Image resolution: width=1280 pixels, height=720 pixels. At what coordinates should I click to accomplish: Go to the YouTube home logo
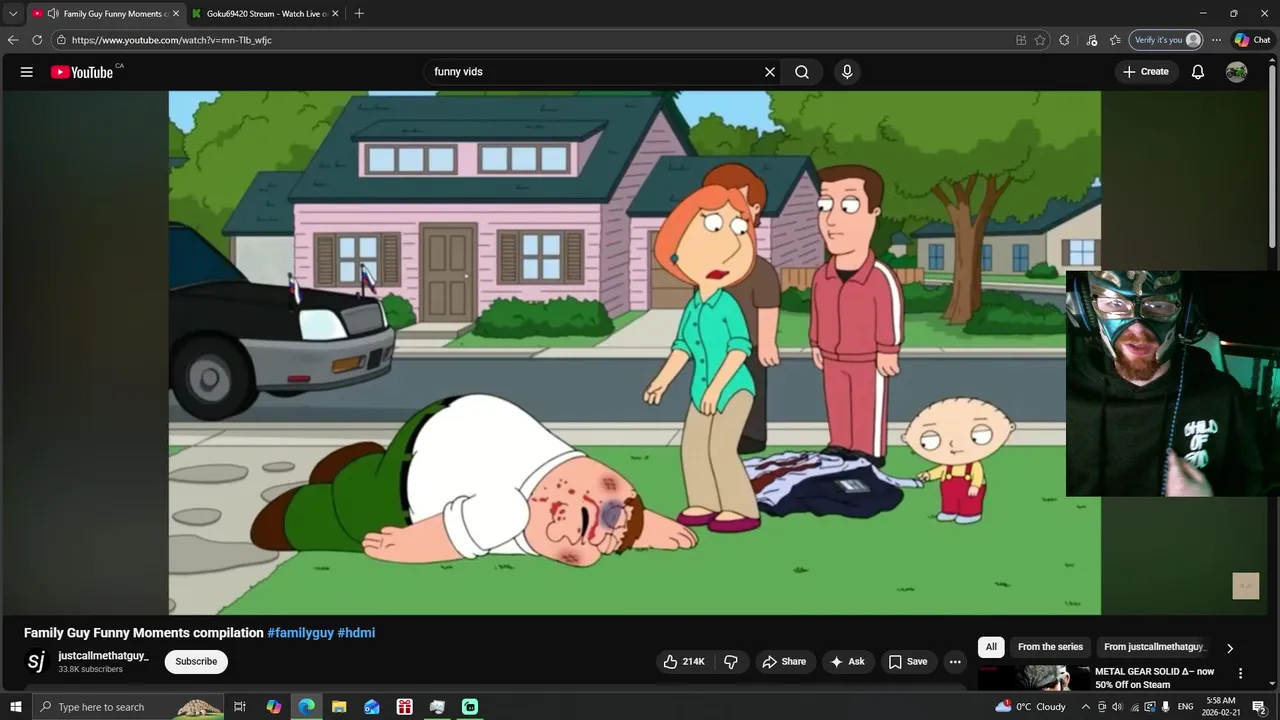point(82,72)
